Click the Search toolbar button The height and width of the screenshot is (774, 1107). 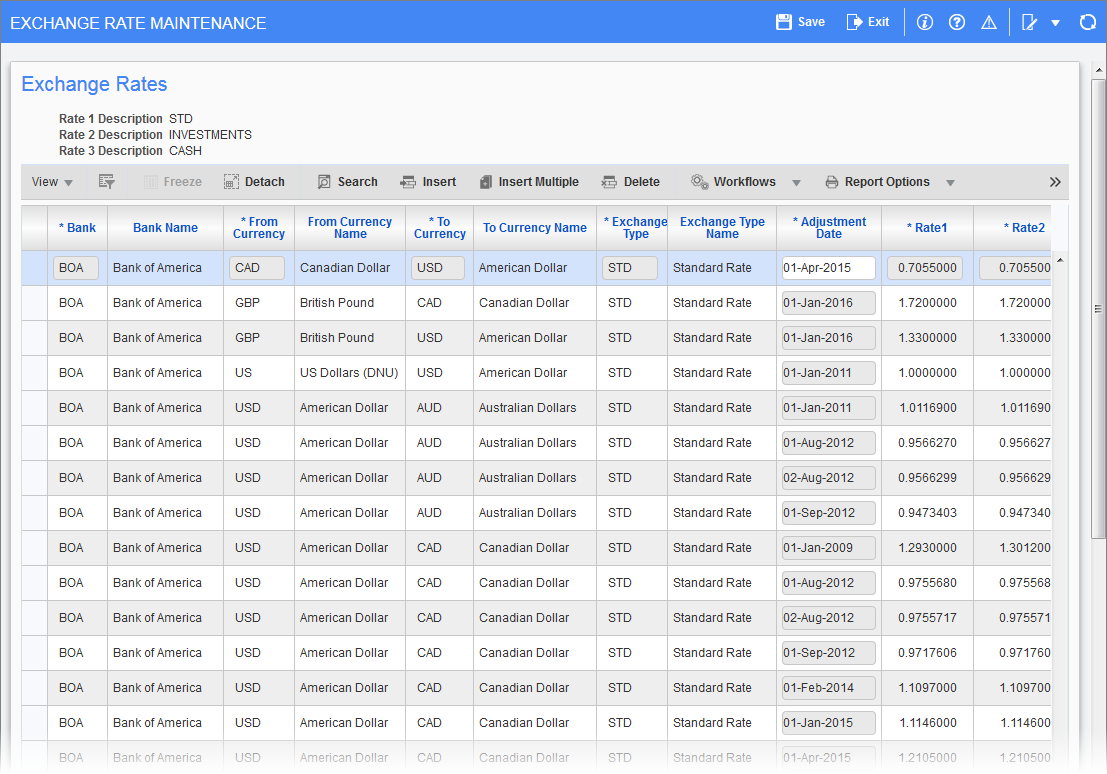click(x=347, y=182)
